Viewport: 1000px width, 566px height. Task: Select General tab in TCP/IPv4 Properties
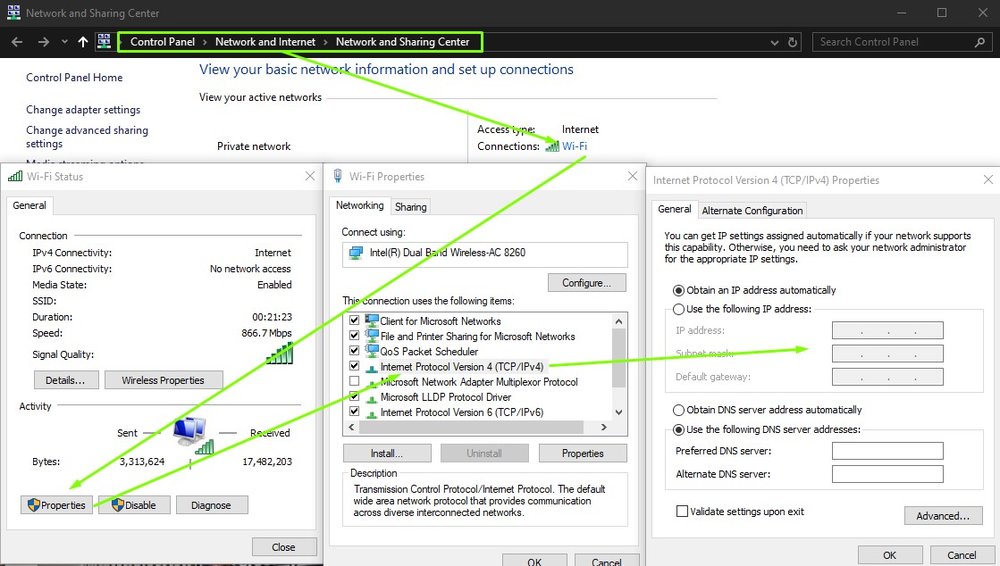[x=674, y=209]
